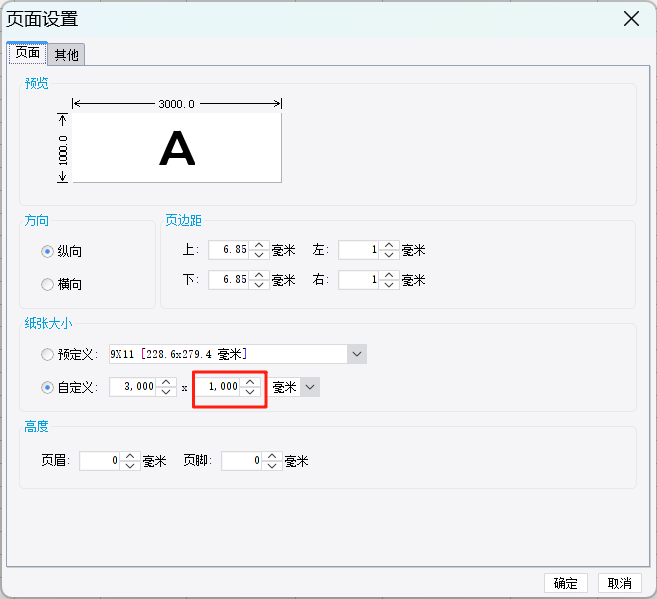Click the 1000.0 height label in preview
The height and width of the screenshot is (599, 657).
[63, 150]
